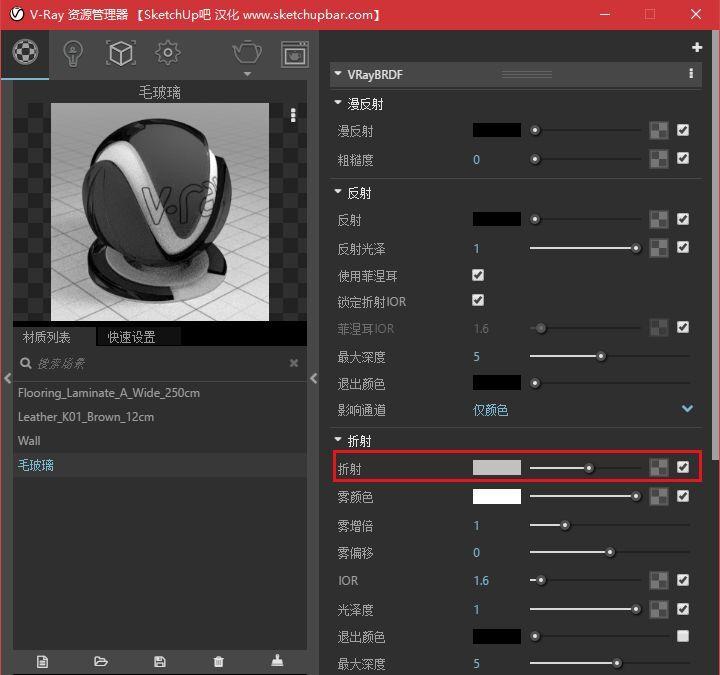Create new material file icon
The height and width of the screenshot is (675, 720).
click(x=42, y=662)
